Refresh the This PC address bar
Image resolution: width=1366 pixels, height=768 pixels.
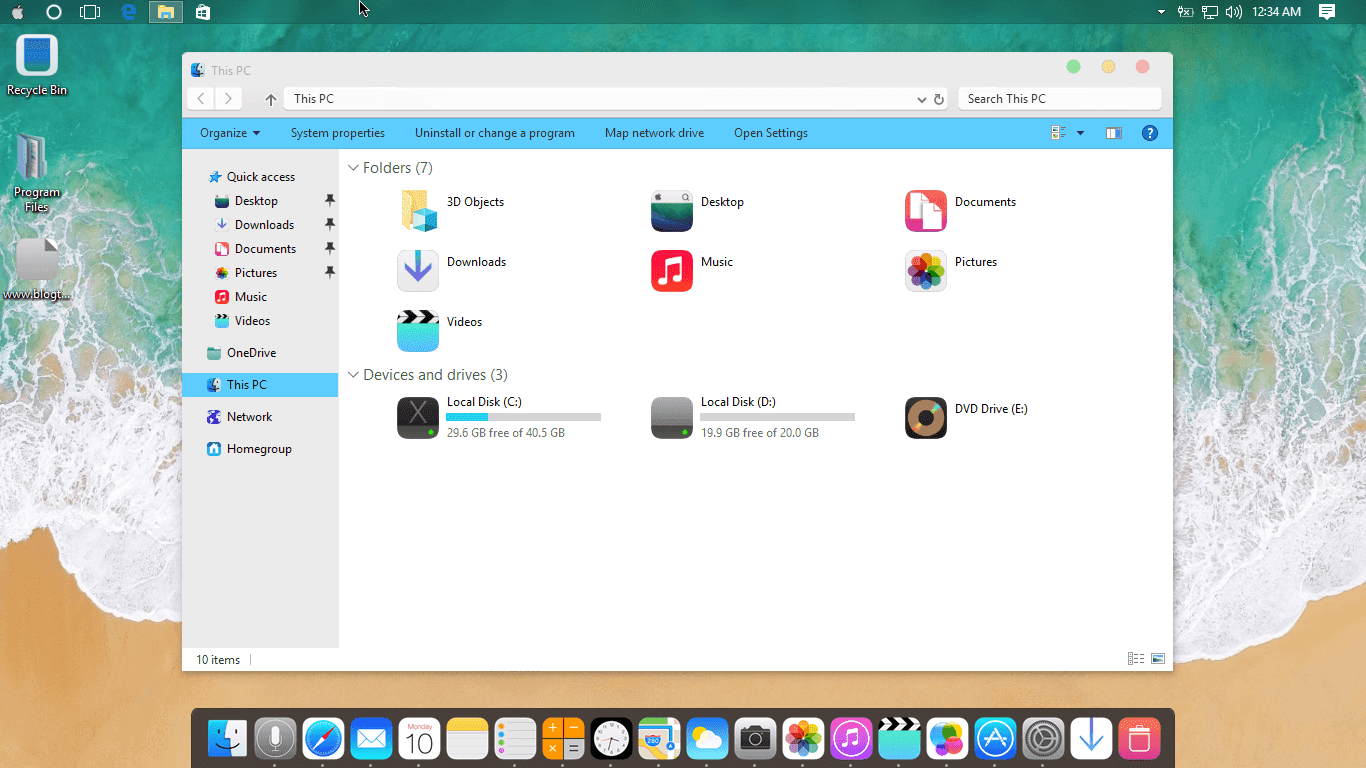[939, 99]
